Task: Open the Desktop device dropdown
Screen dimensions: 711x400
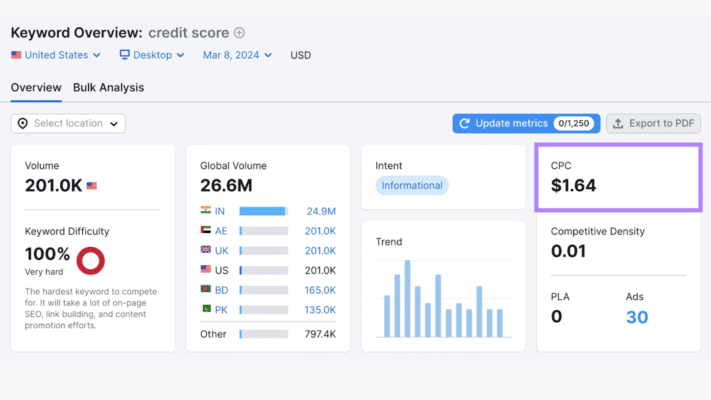Action: (152, 55)
